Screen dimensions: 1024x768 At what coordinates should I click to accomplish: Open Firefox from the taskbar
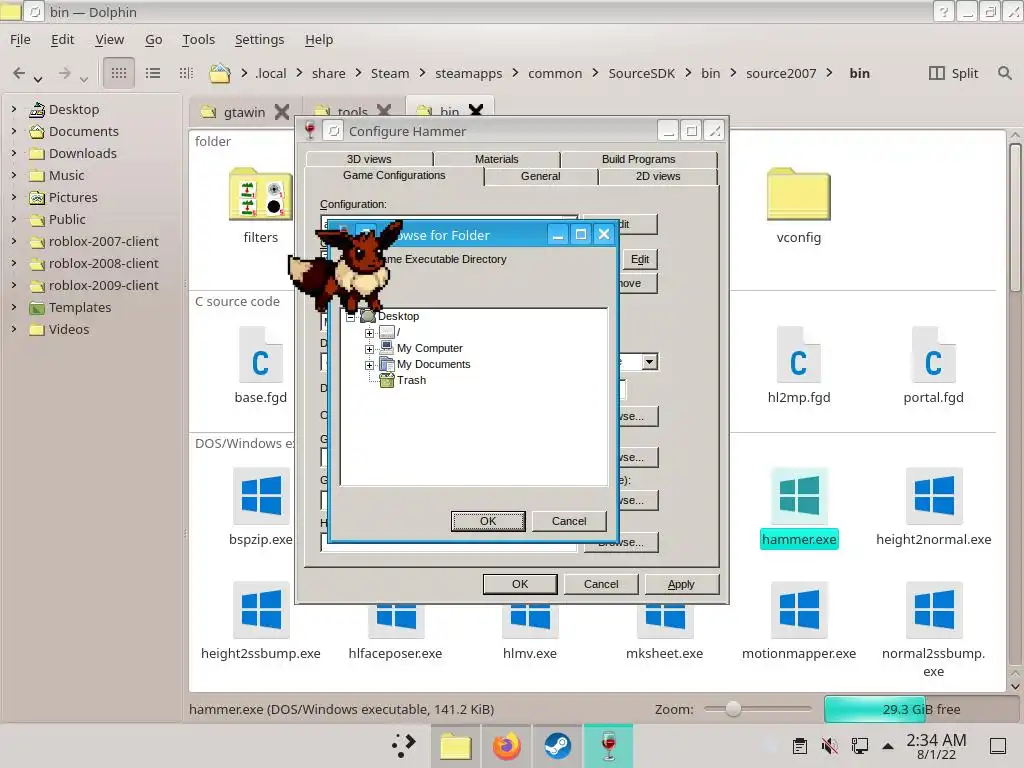coord(506,746)
